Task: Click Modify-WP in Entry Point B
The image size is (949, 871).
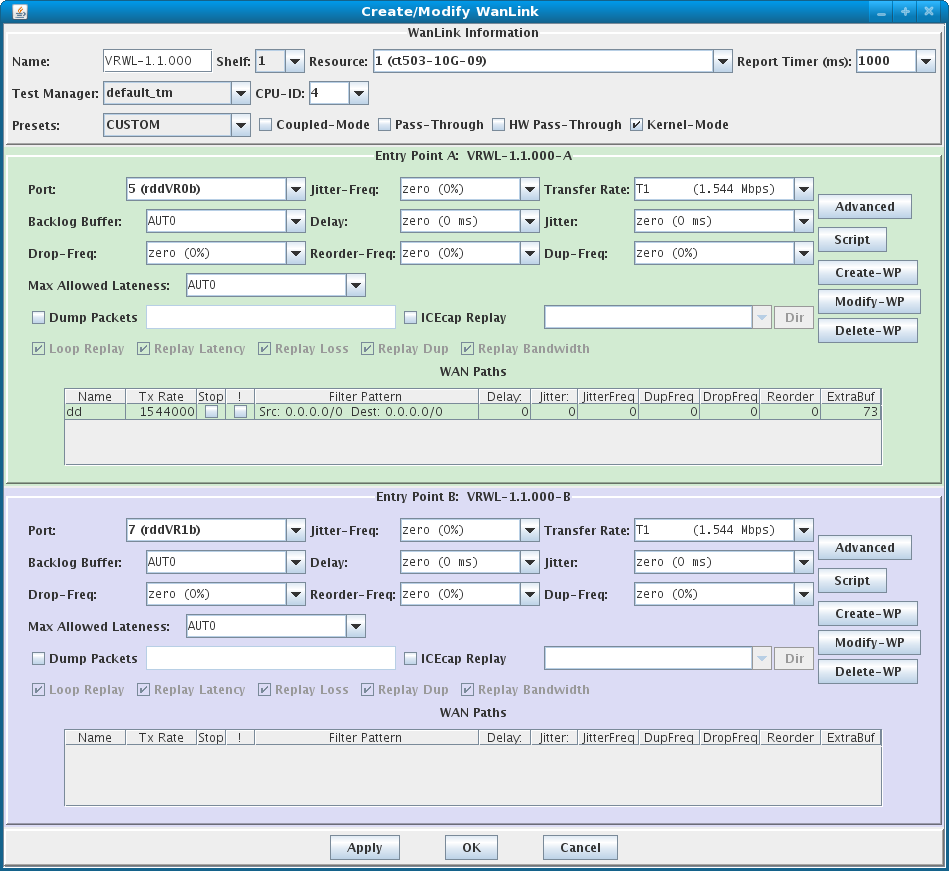Action: click(869, 642)
